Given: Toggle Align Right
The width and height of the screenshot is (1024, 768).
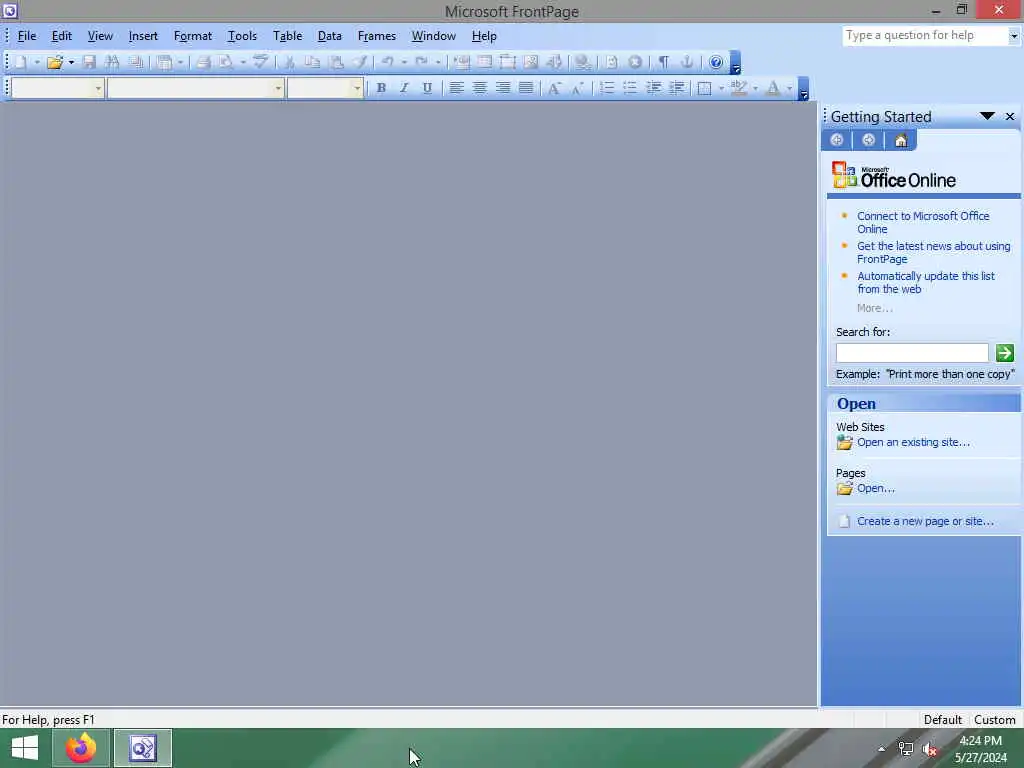Looking at the screenshot, I should point(503,88).
